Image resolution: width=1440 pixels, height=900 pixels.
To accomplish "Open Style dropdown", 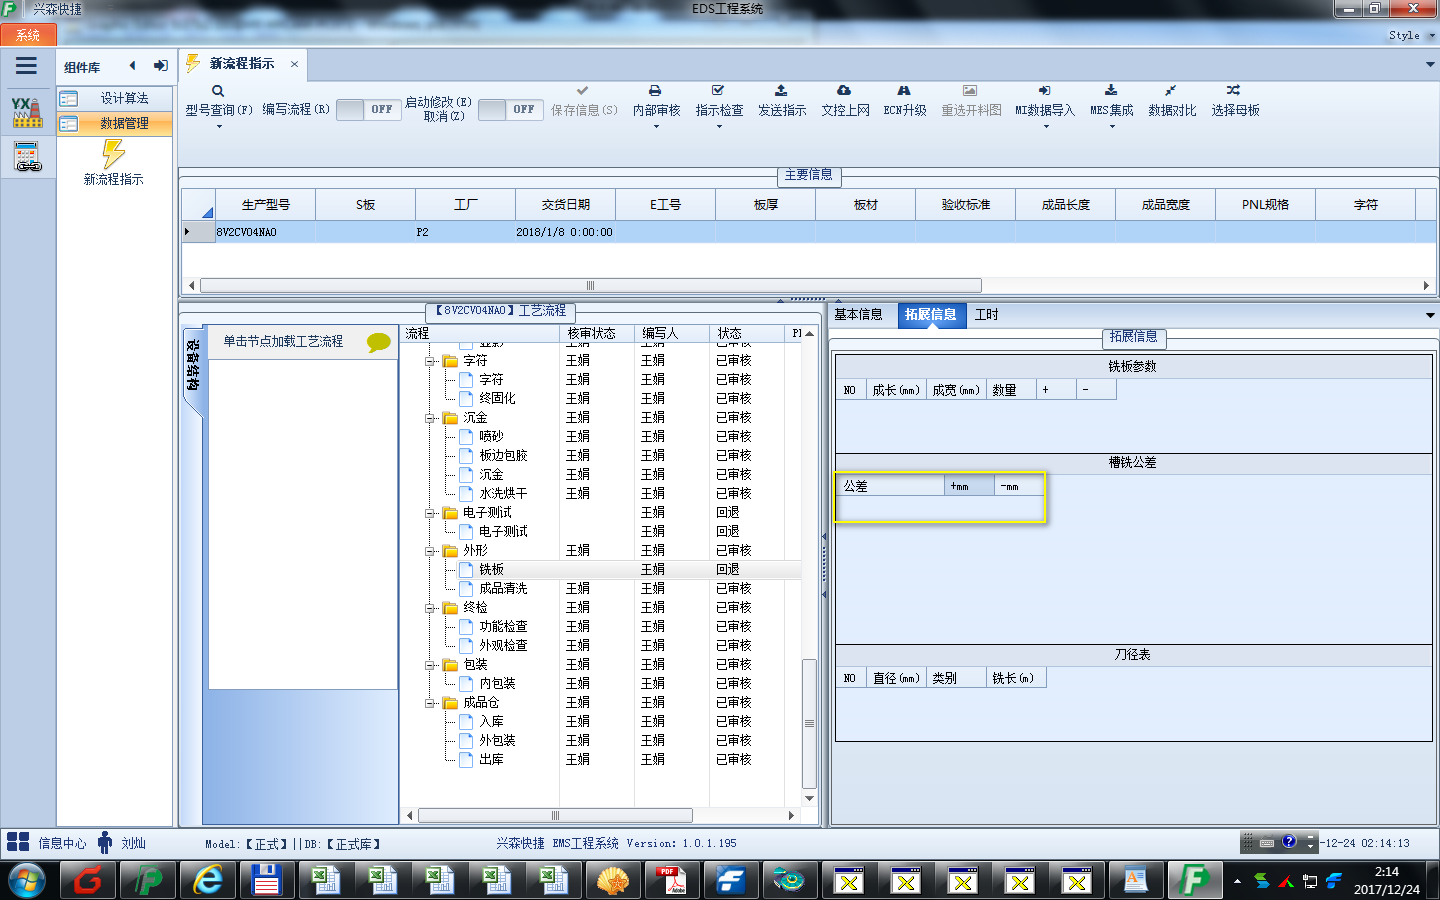I will tap(1412, 35).
